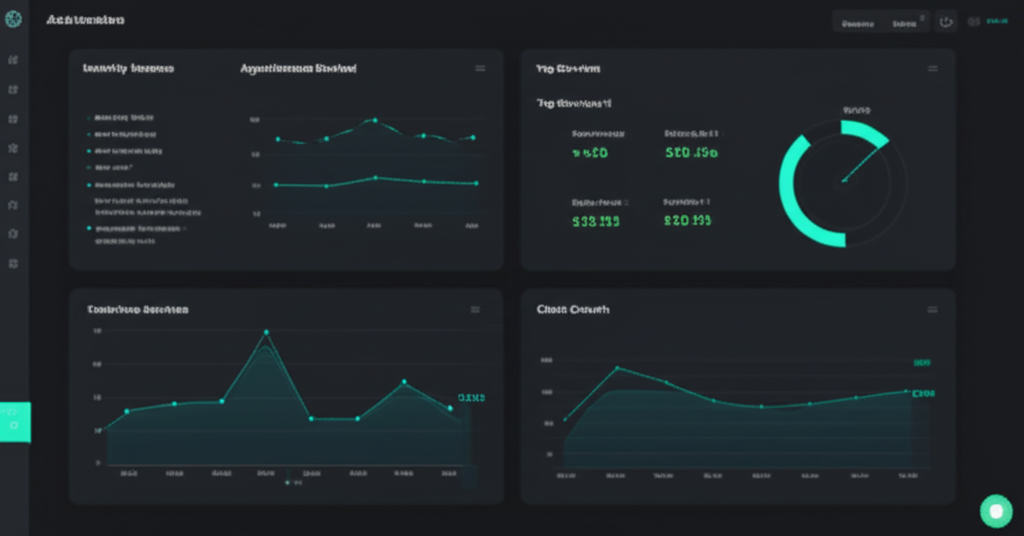This screenshot has width=1024, height=536.
Task: Open the options menu on the bottom-right chart panel
Action: (932, 310)
